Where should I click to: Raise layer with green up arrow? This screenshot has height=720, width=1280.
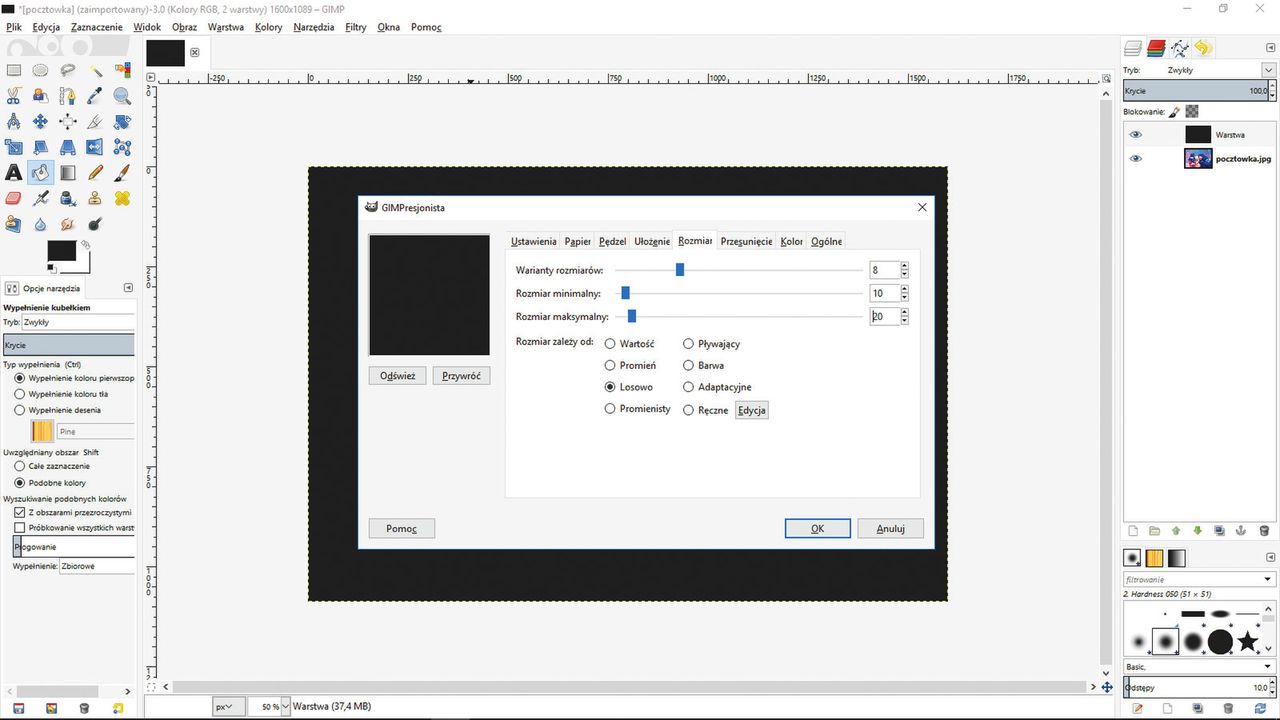point(1176,531)
